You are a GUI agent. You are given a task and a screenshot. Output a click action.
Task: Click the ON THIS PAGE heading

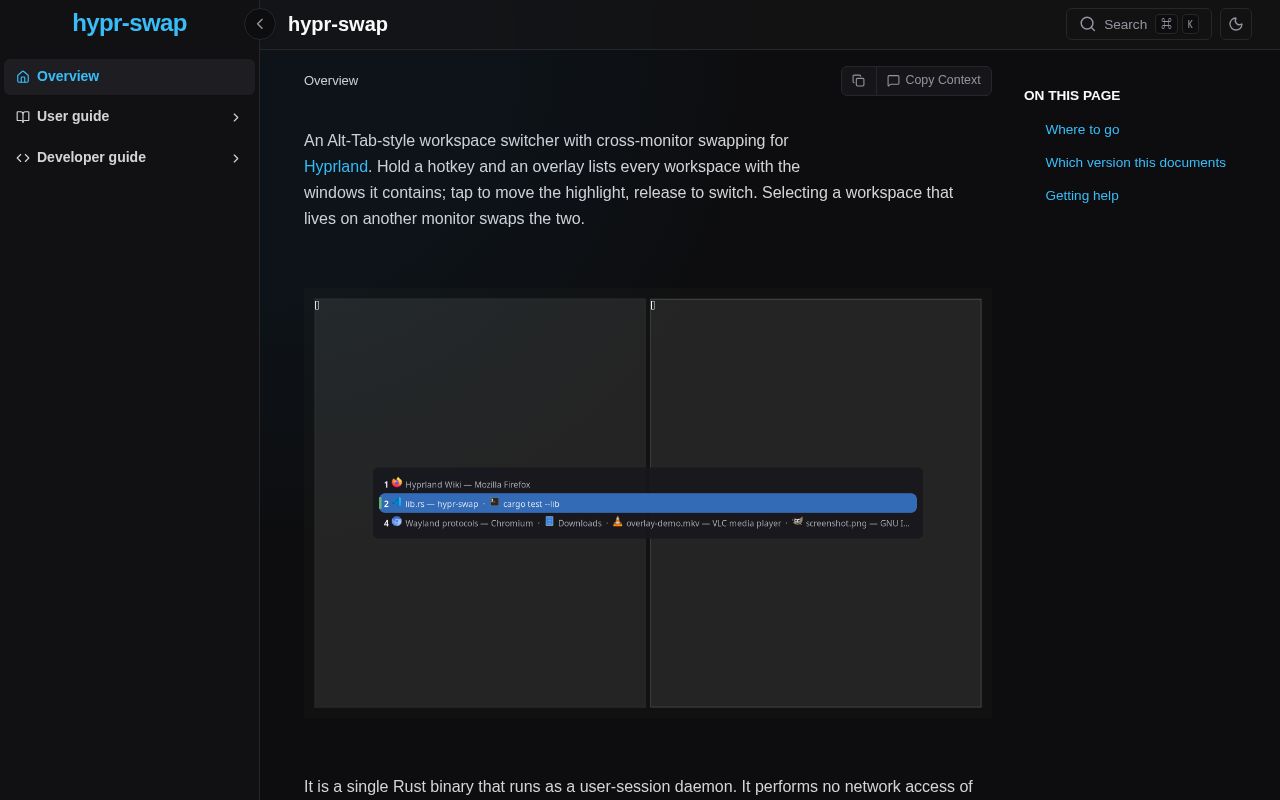click(x=1072, y=96)
